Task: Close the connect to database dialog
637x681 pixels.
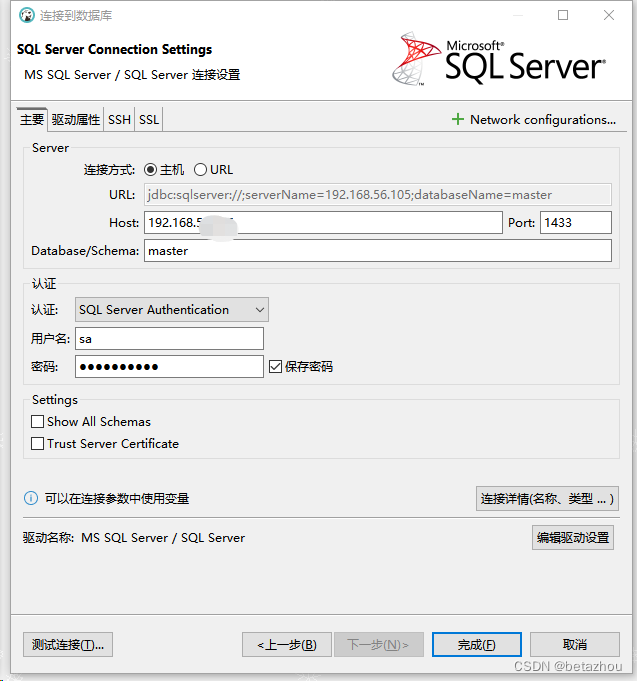Action: point(609,15)
